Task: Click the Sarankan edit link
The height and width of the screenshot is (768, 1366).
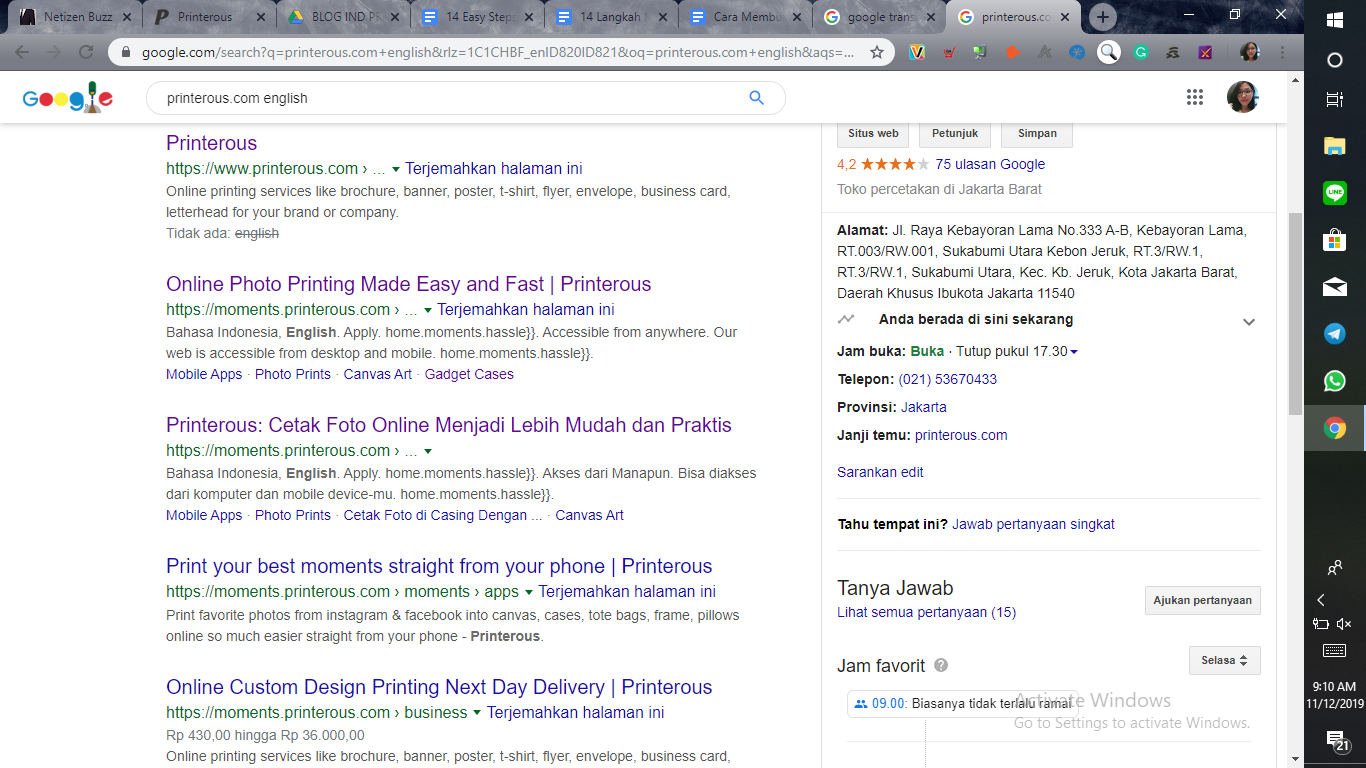Action: (880, 472)
